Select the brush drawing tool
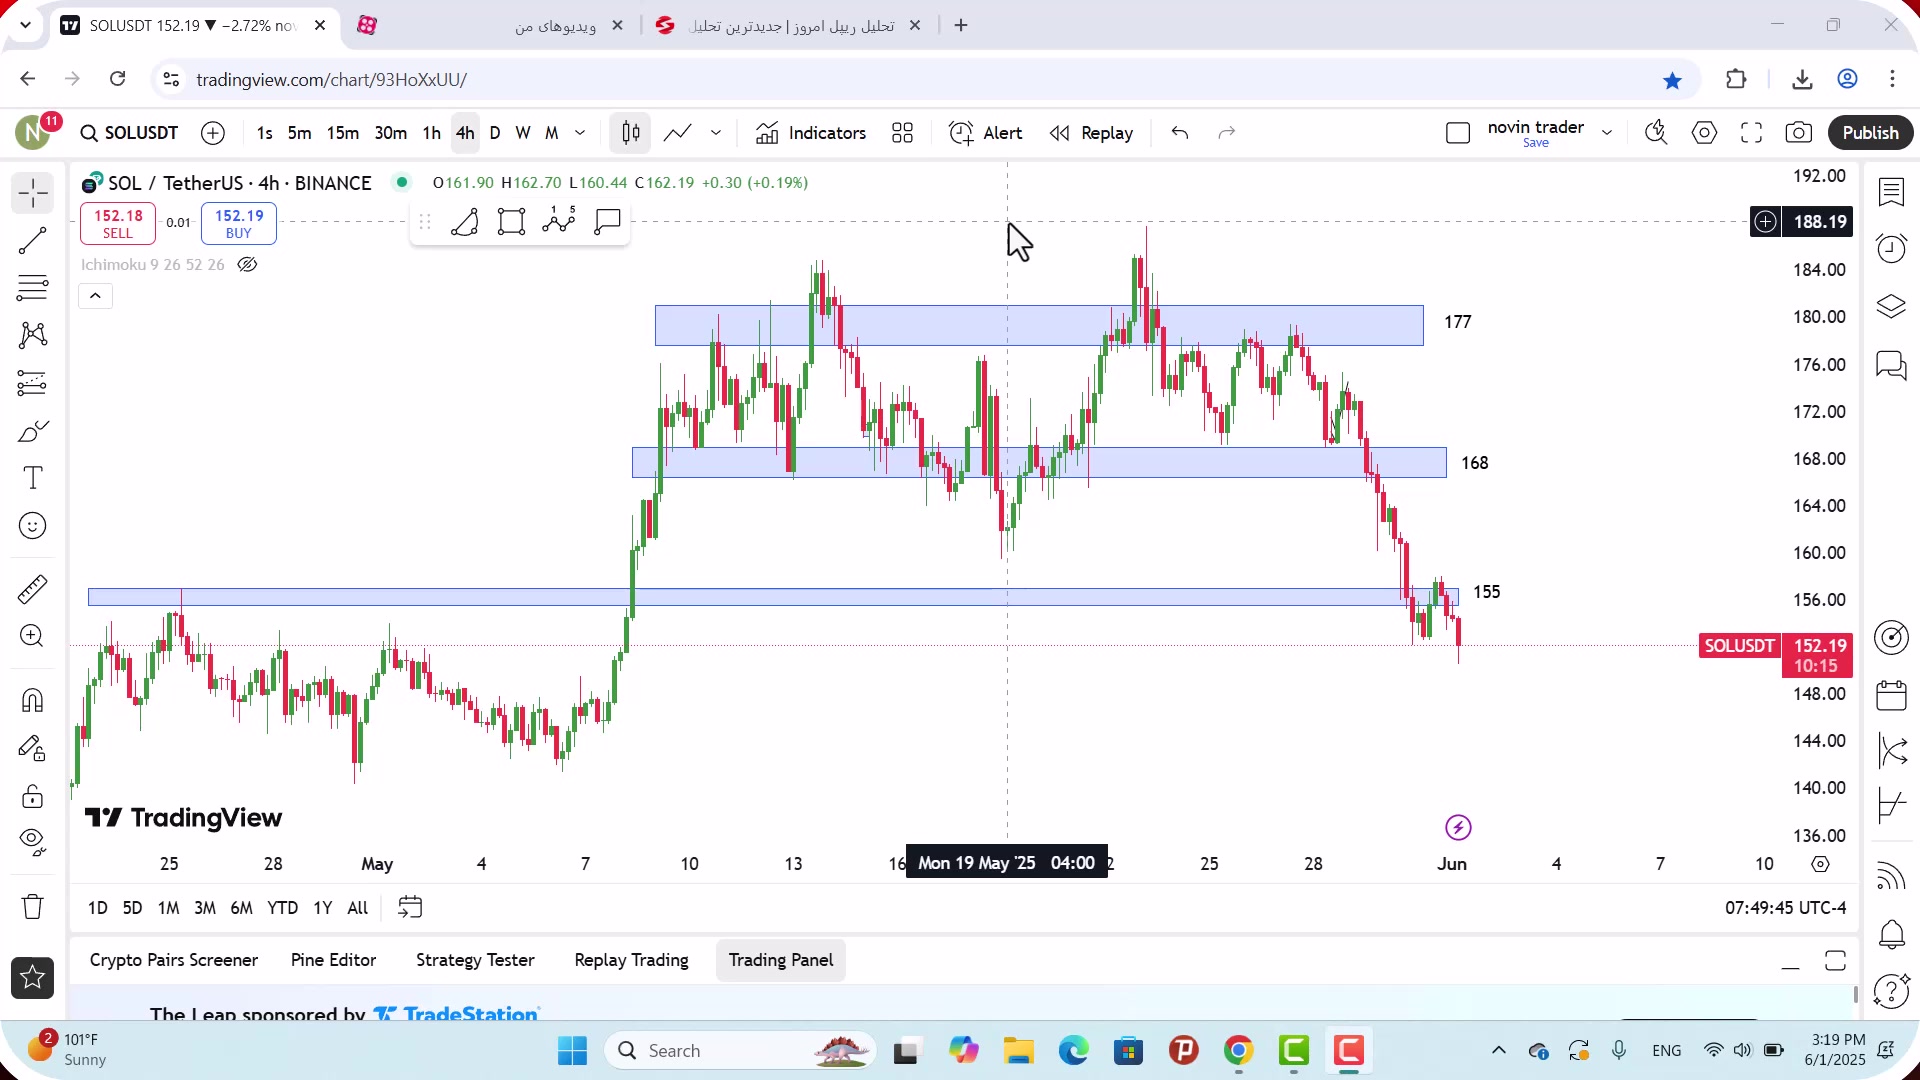 click(x=33, y=431)
